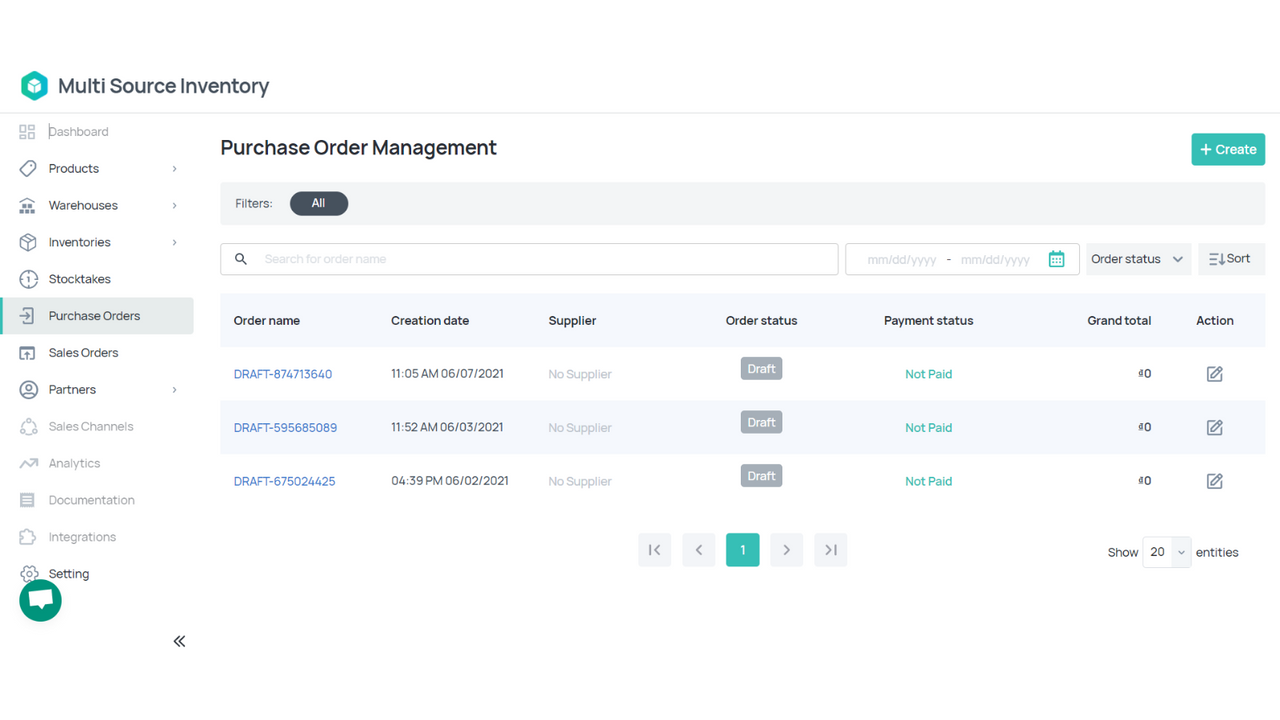Click the edit icon for DRAFT-874713640

(1214, 374)
